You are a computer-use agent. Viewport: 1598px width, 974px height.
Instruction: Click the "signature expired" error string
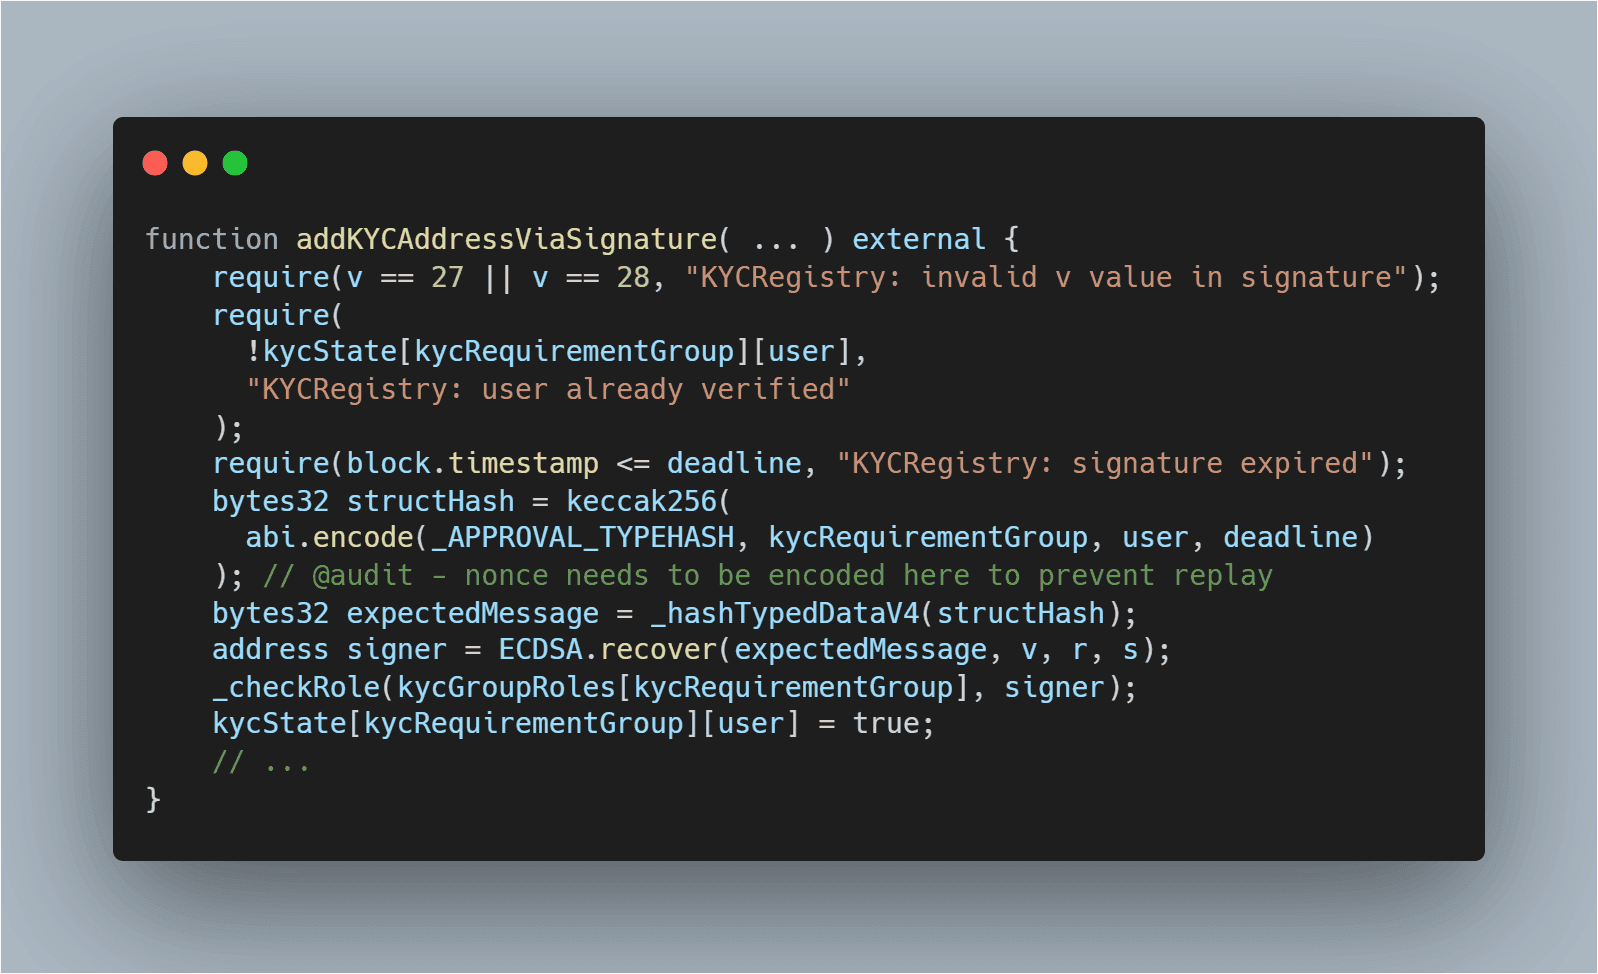pyautogui.click(x=1106, y=464)
